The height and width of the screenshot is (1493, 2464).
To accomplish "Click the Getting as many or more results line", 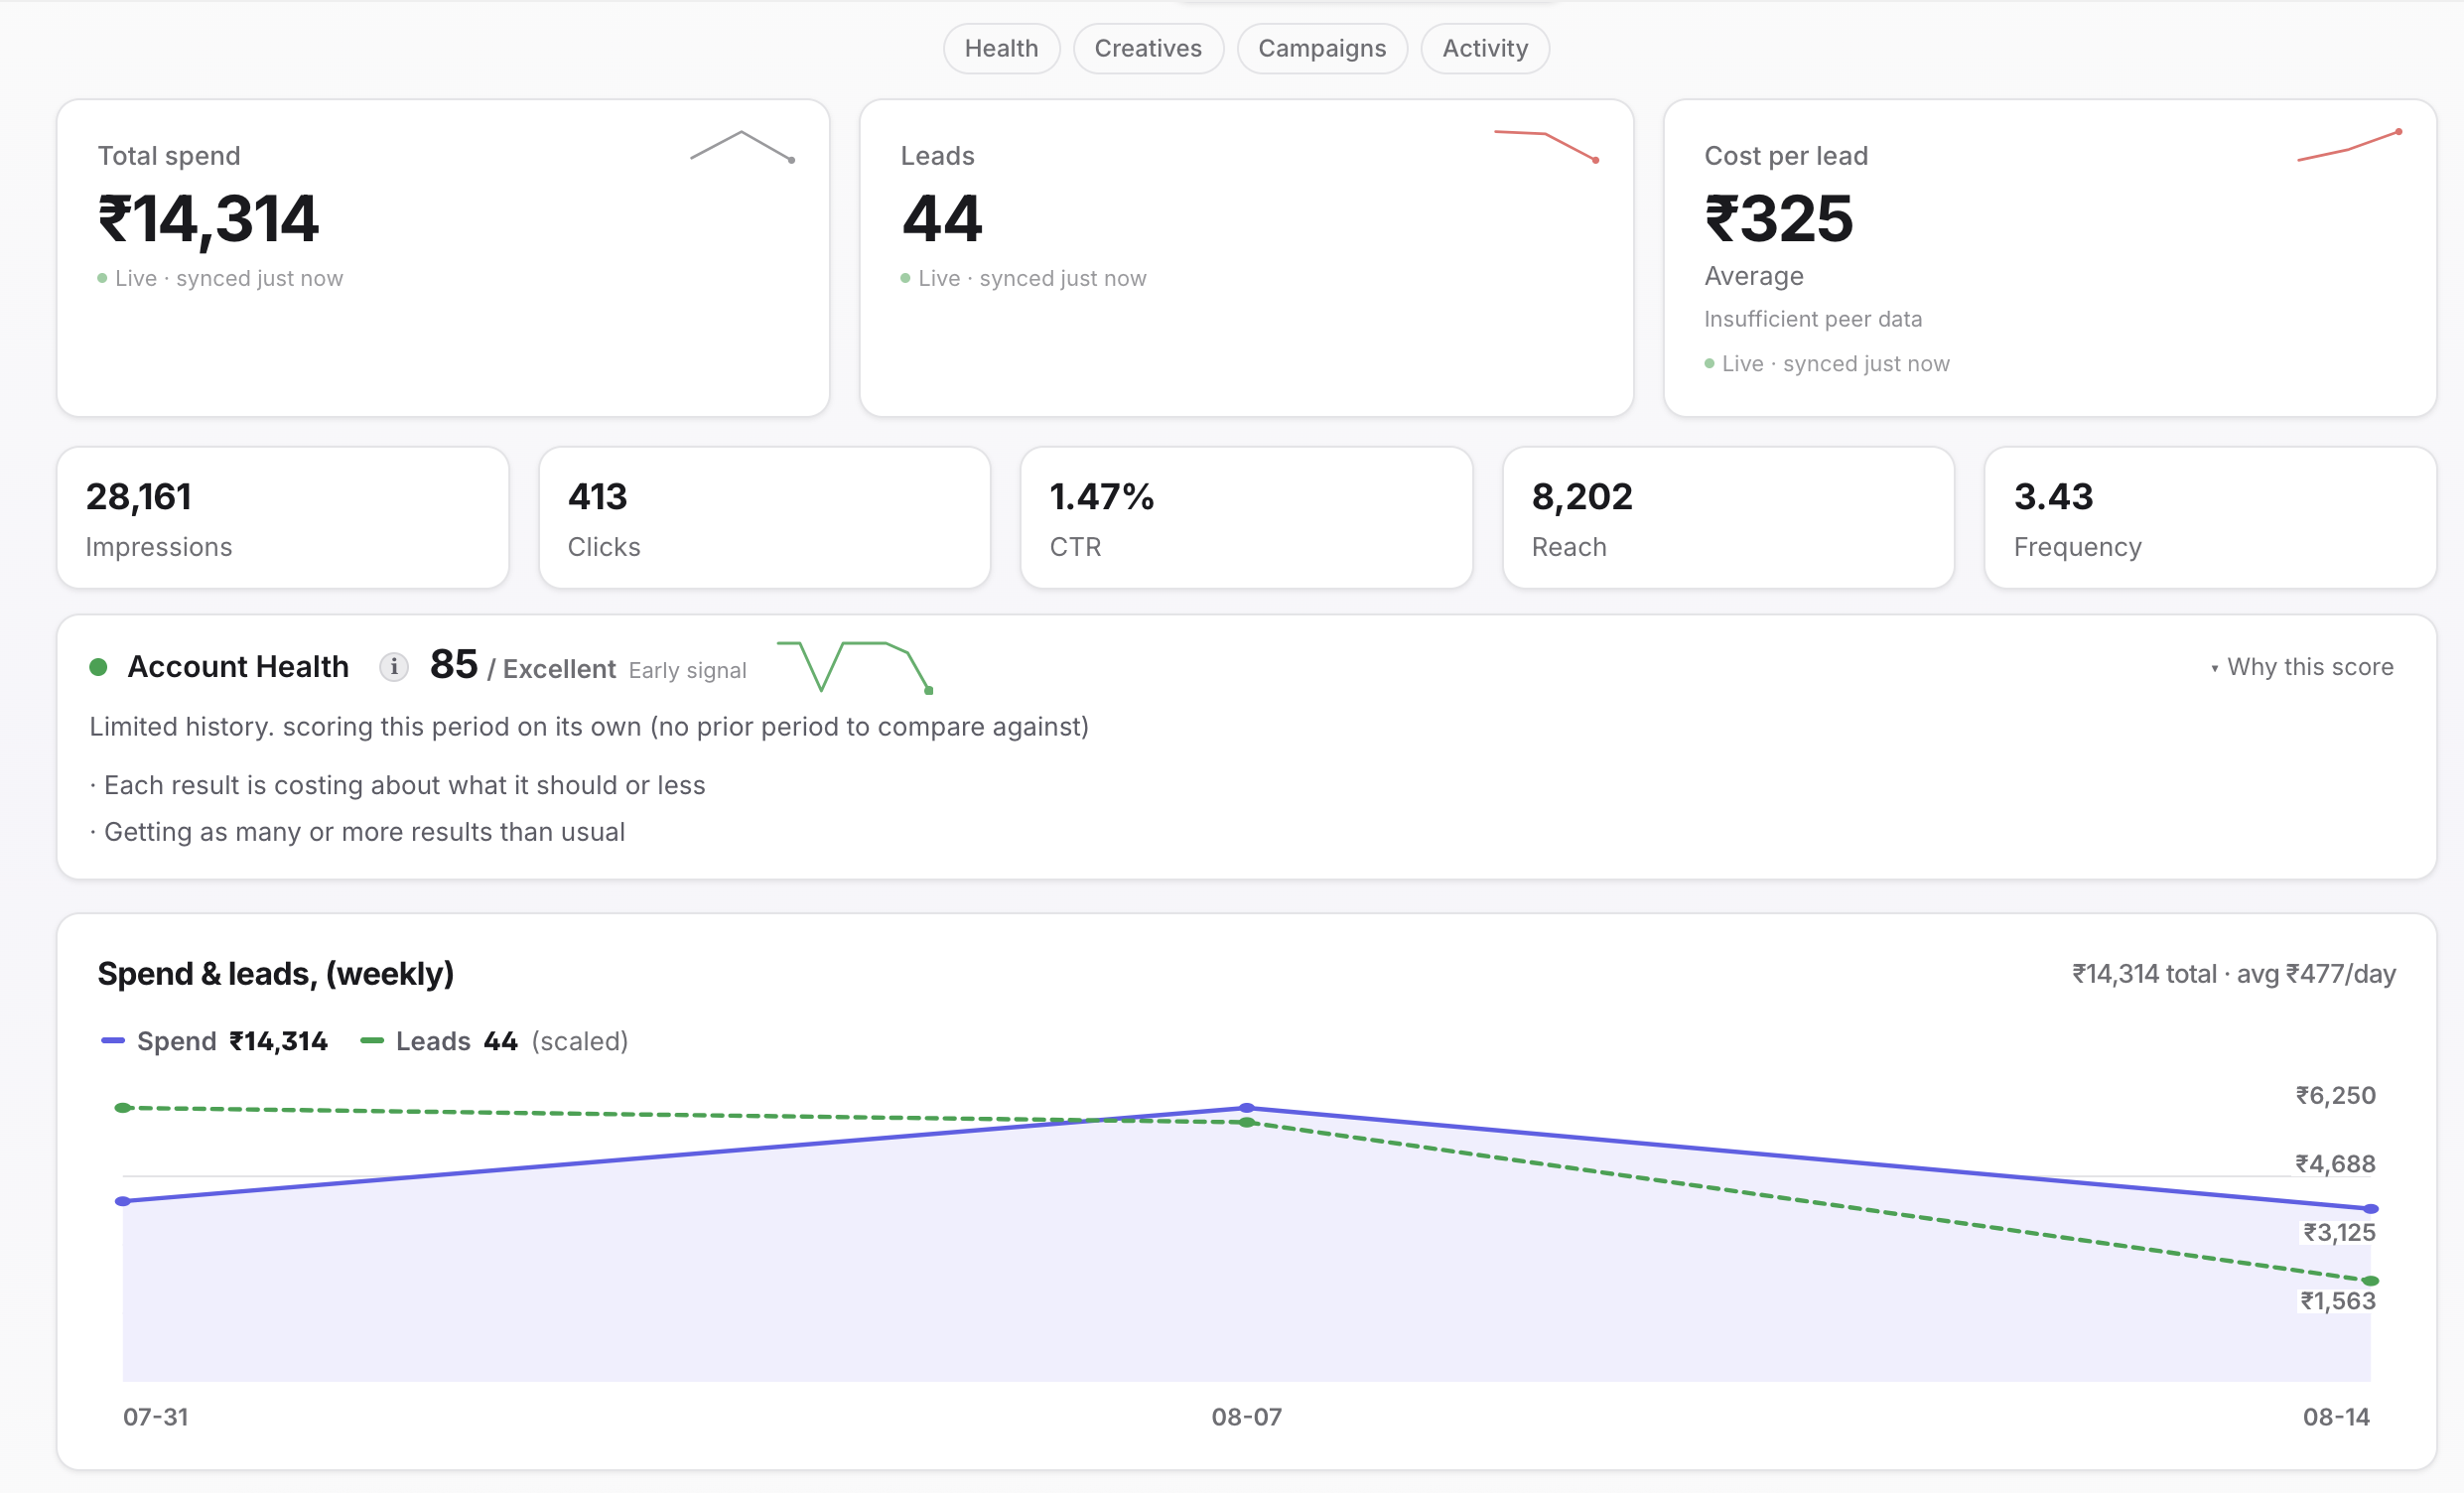I will pos(357,833).
